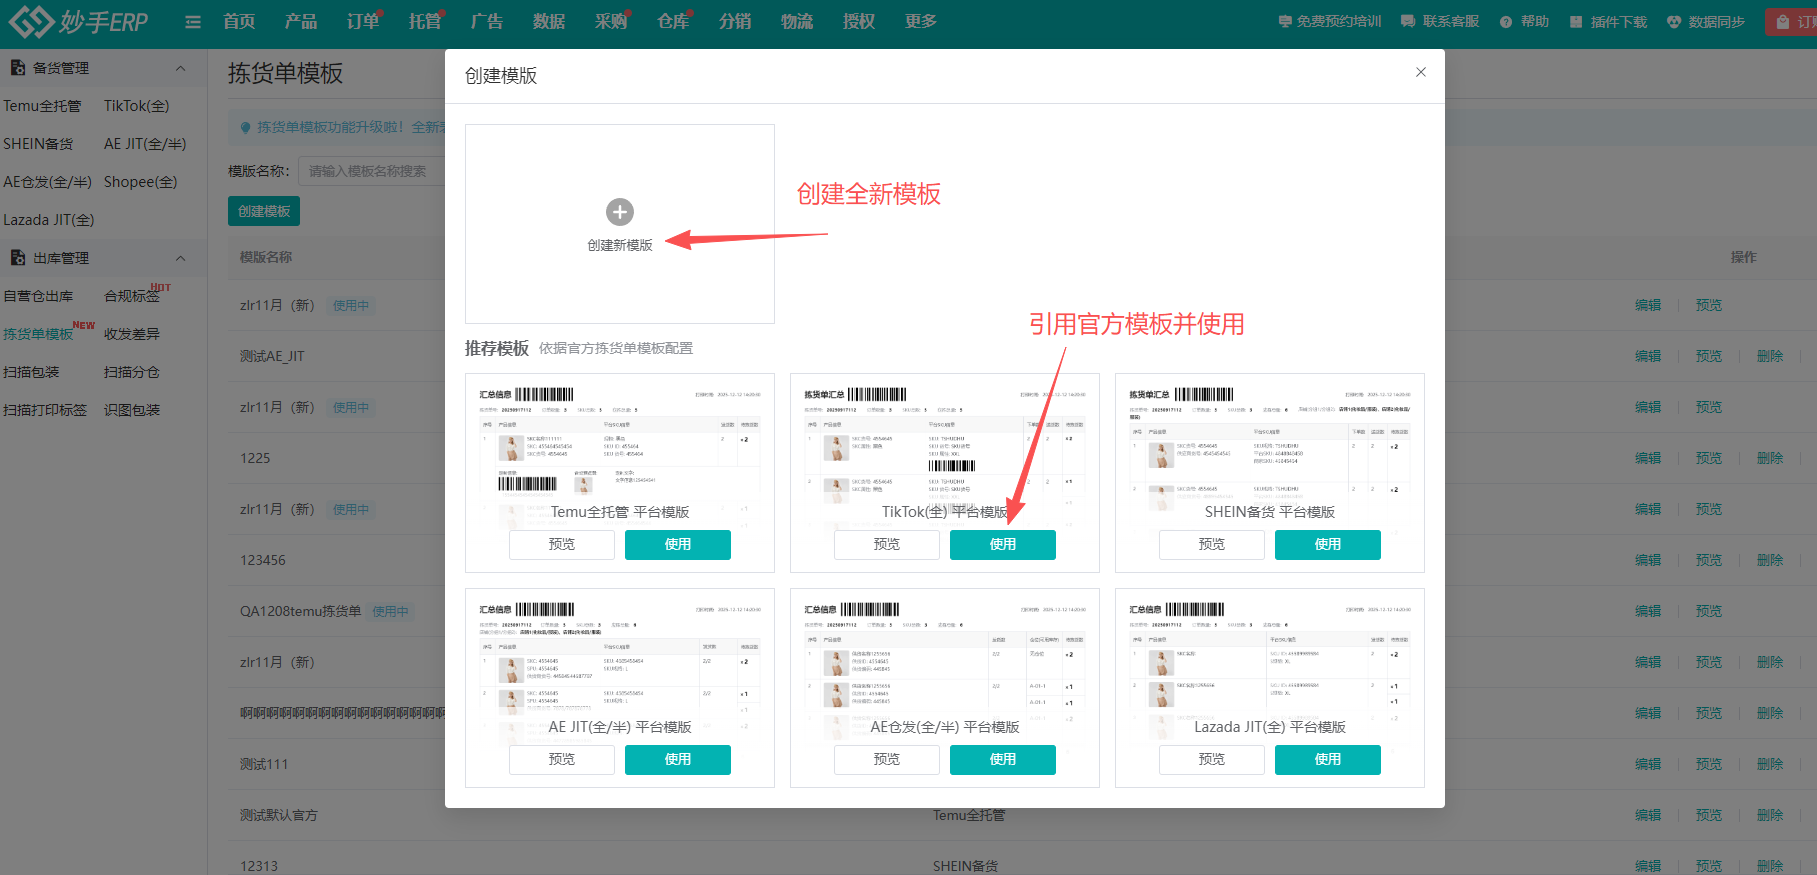The height and width of the screenshot is (875, 1817).
Task: Preview the TikTok(全) 平台模版
Action: click(x=887, y=544)
